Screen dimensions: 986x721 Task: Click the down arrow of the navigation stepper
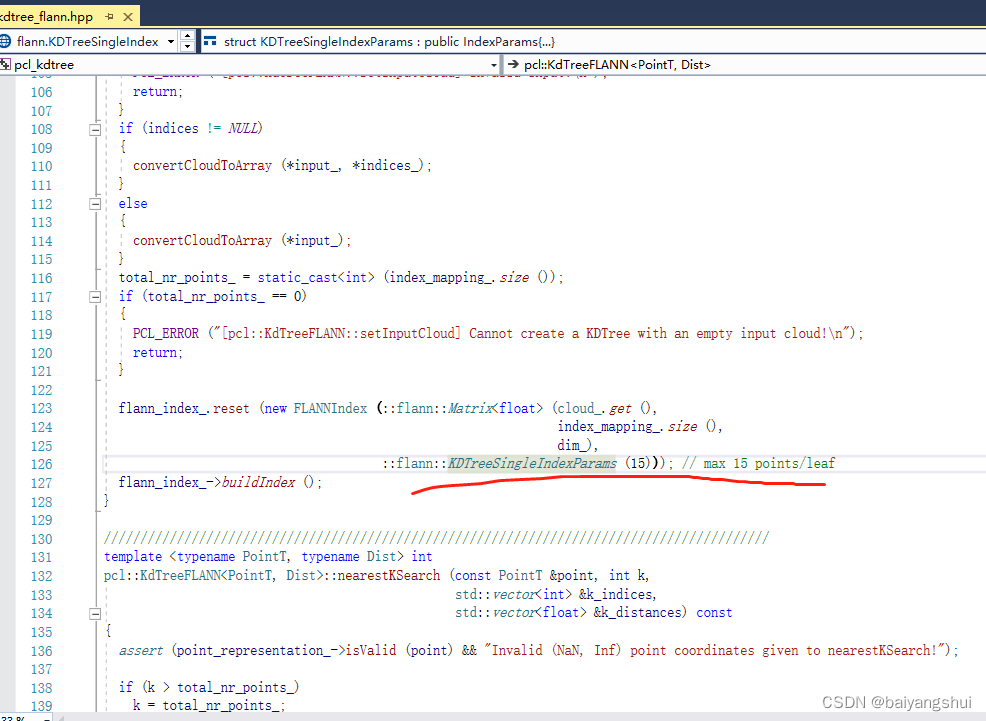coord(187,47)
